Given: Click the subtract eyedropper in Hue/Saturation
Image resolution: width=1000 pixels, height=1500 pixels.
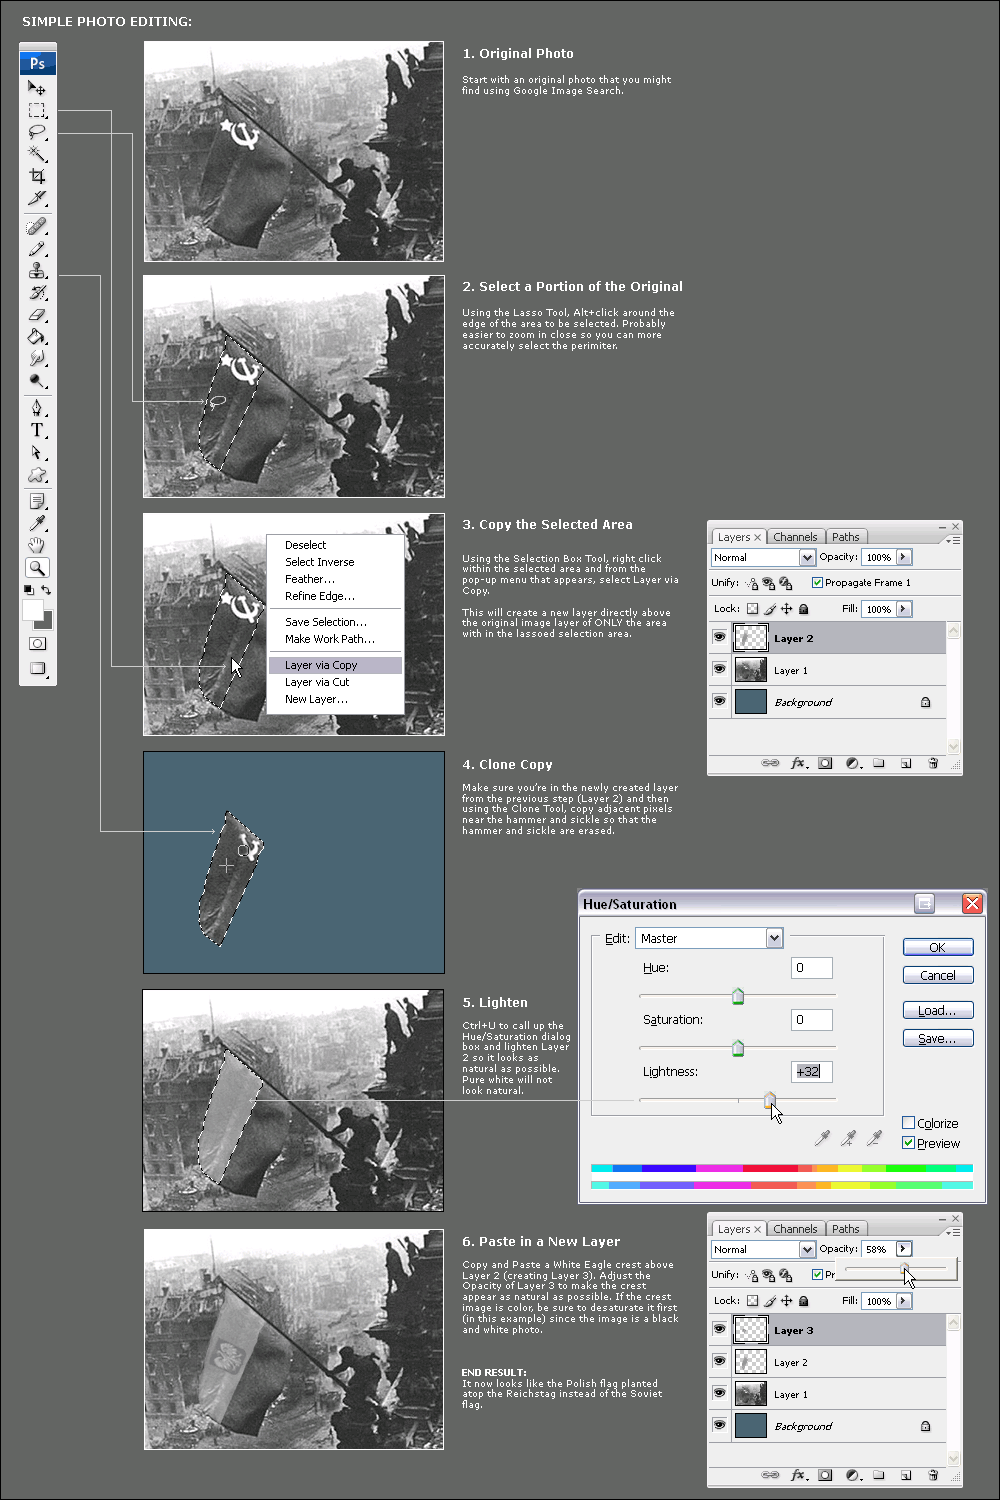Looking at the screenshot, I should point(874,1138).
